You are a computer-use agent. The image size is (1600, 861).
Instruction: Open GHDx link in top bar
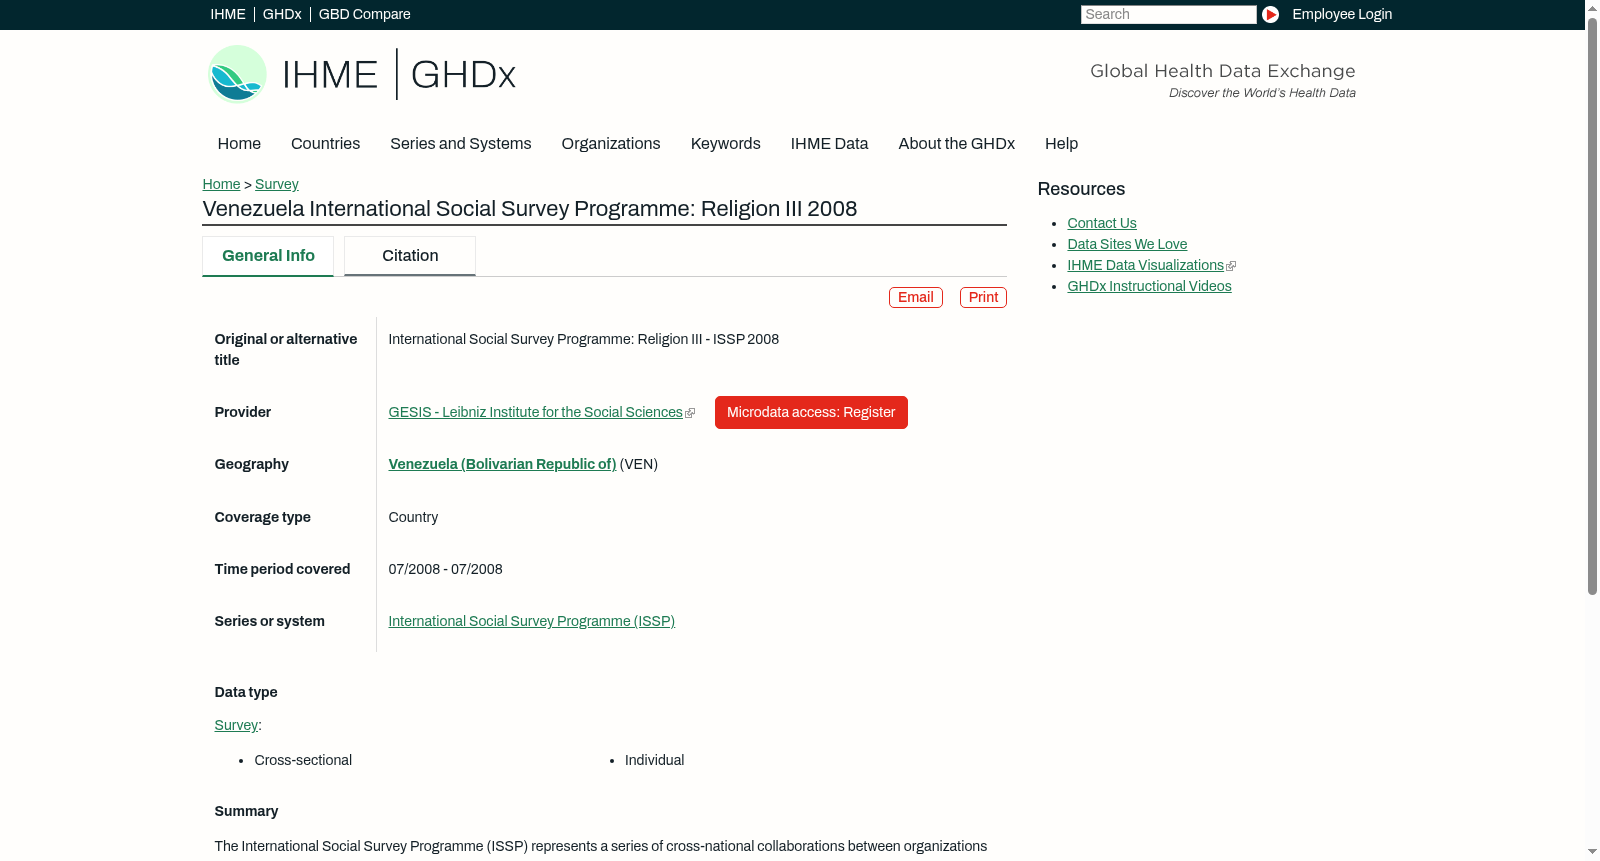pyautogui.click(x=282, y=14)
